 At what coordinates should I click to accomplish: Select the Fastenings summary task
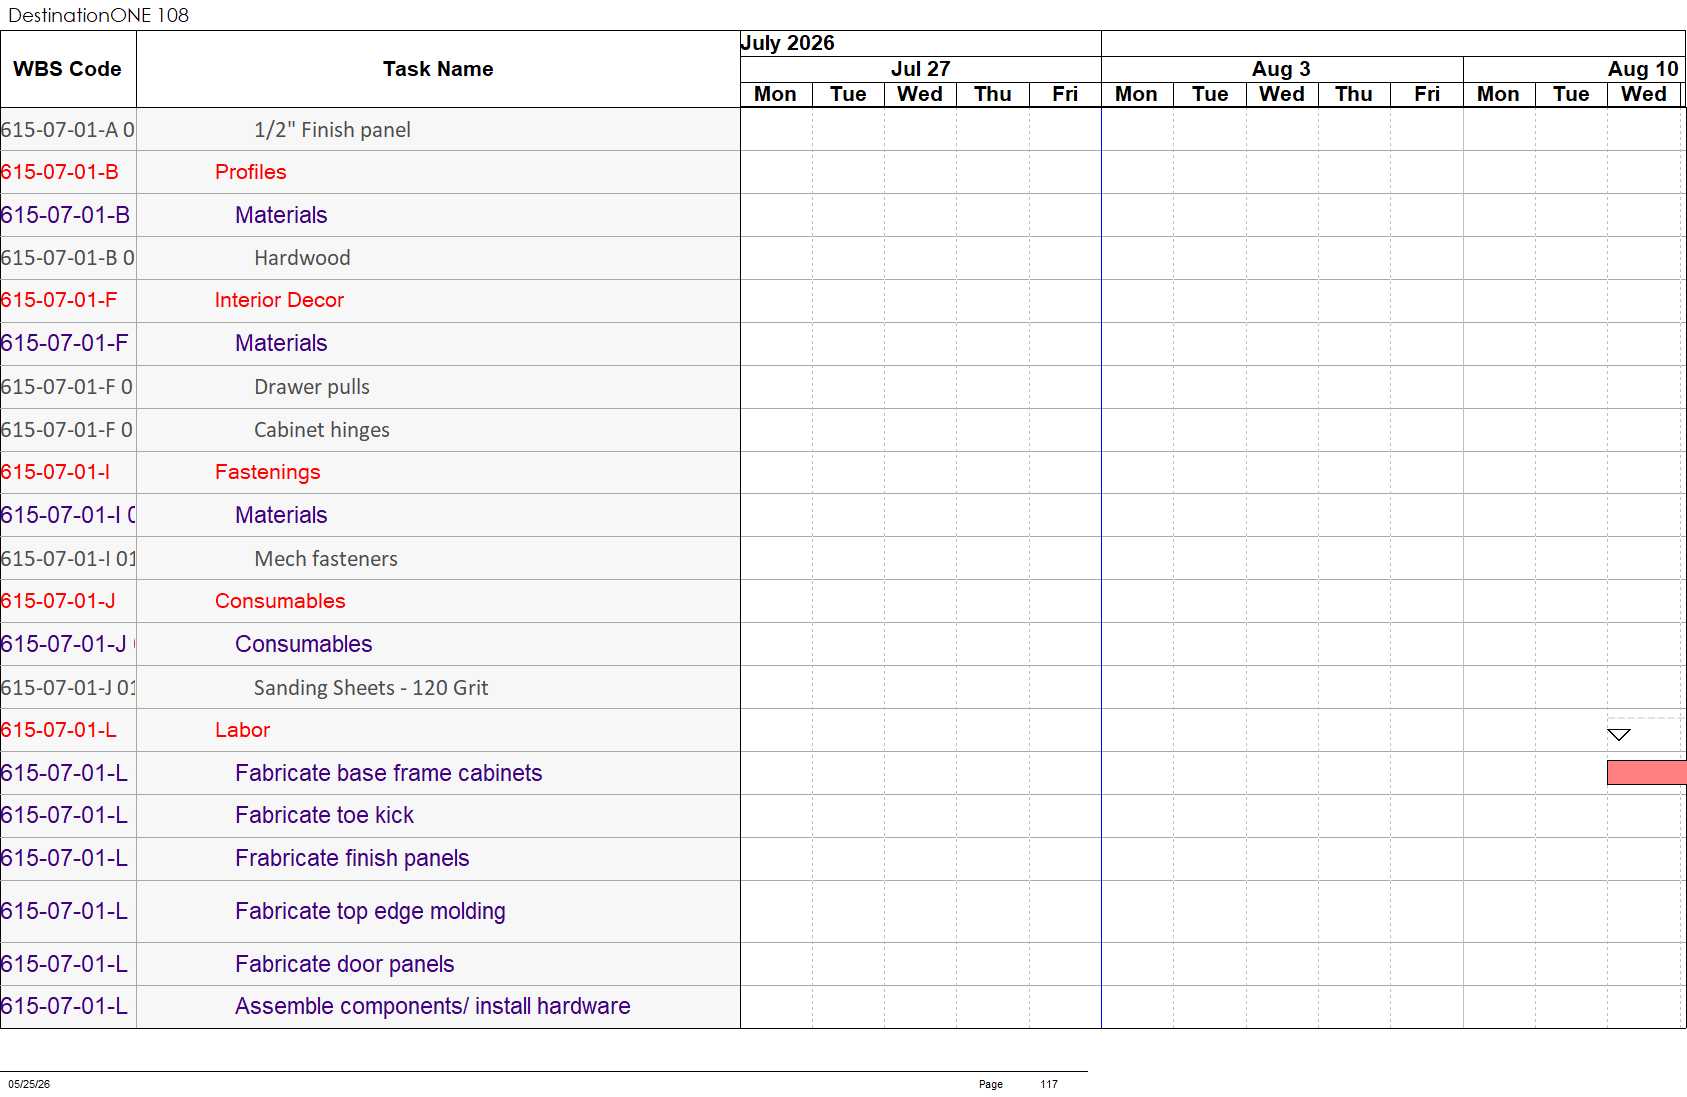[267, 472]
